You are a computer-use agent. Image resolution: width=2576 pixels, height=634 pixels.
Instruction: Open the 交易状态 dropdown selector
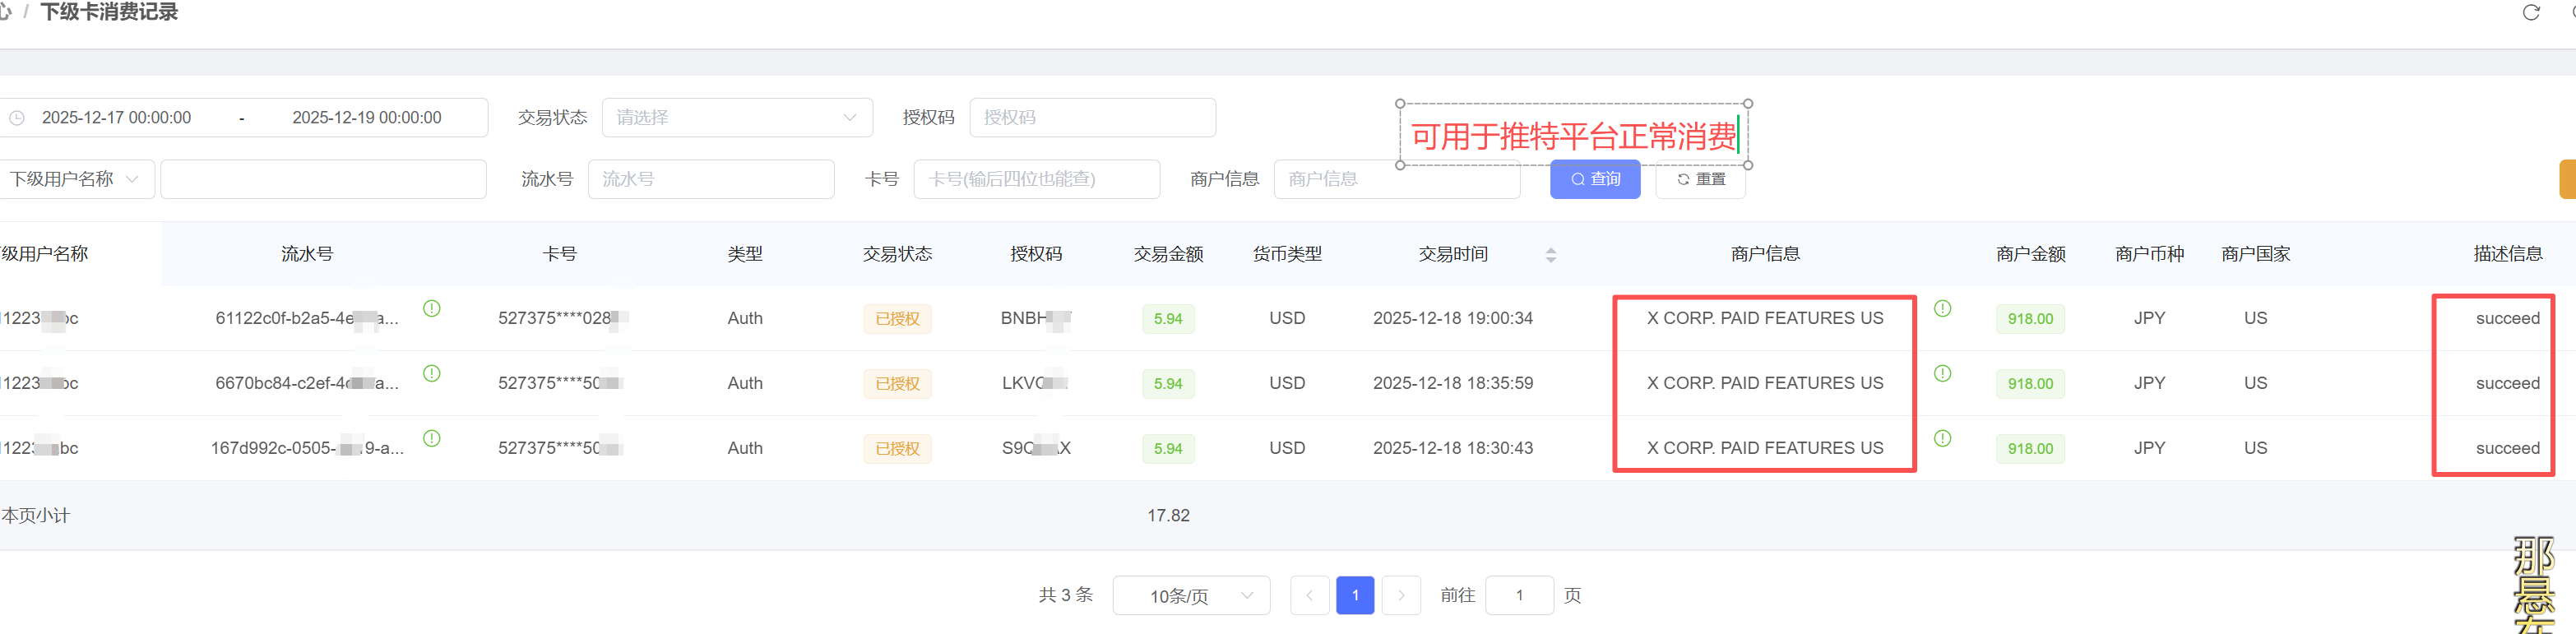pos(736,118)
